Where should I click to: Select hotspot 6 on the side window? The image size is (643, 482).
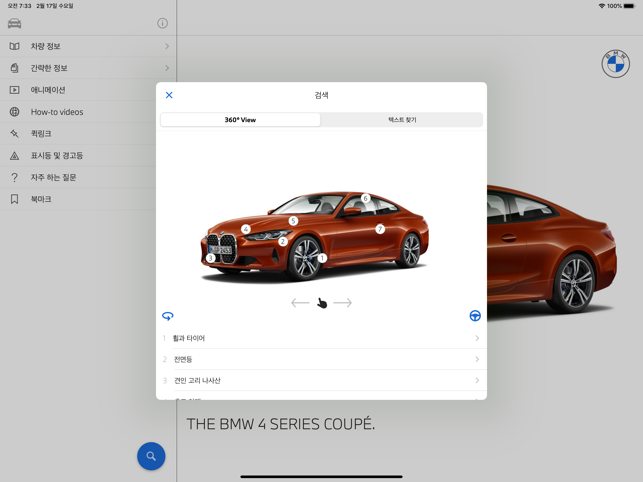[365, 198]
